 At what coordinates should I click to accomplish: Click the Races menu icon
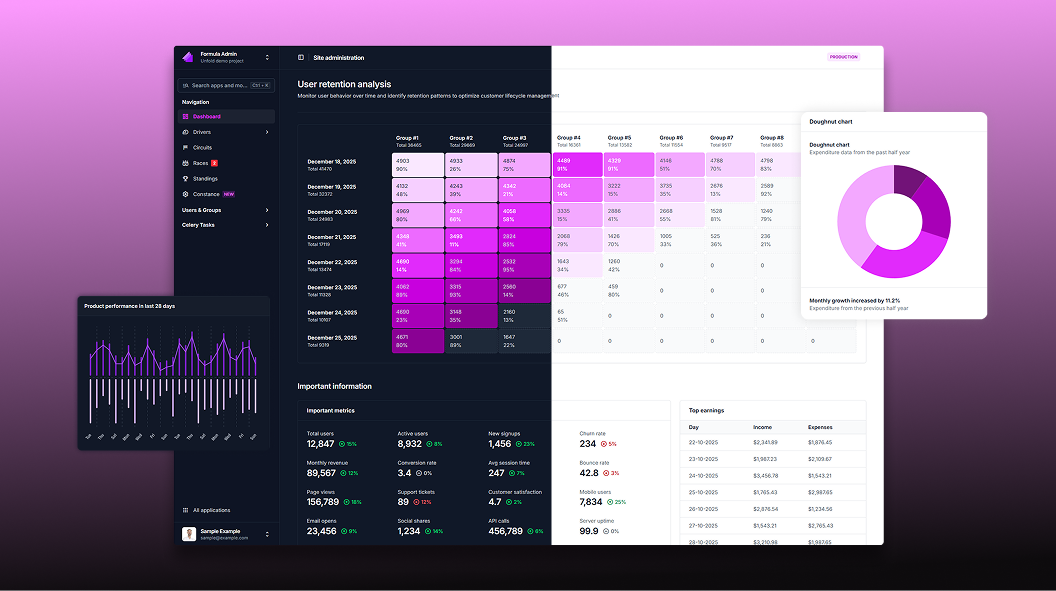click(x=185, y=163)
